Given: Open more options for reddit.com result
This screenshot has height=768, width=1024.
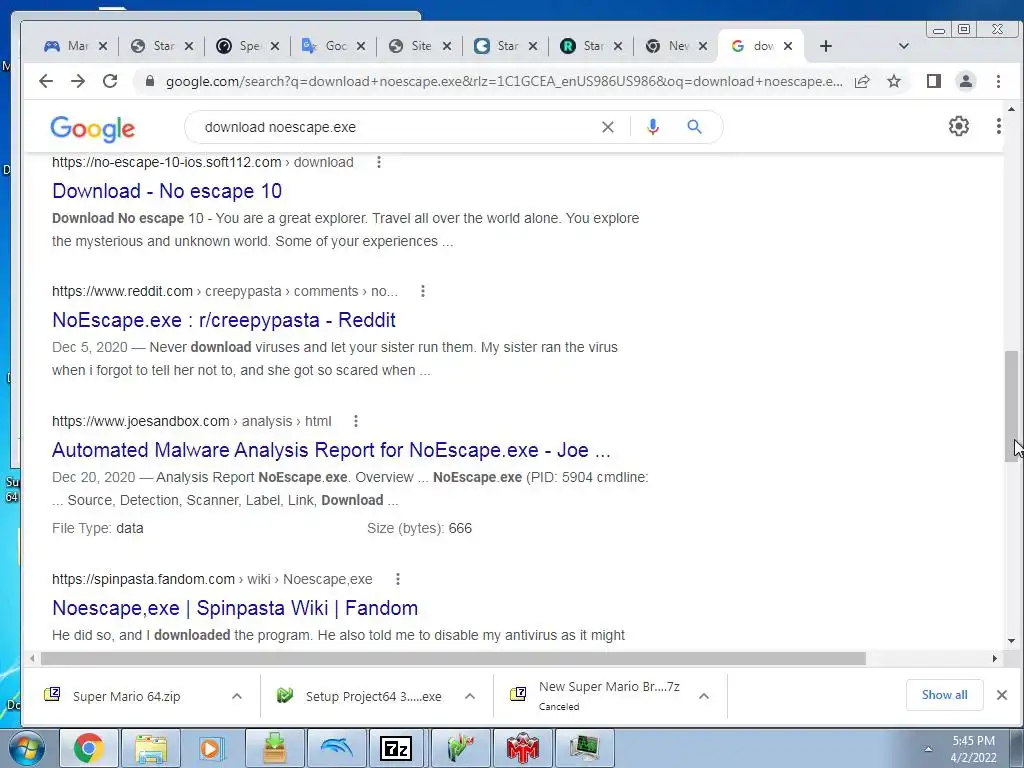Looking at the screenshot, I should (423, 291).
